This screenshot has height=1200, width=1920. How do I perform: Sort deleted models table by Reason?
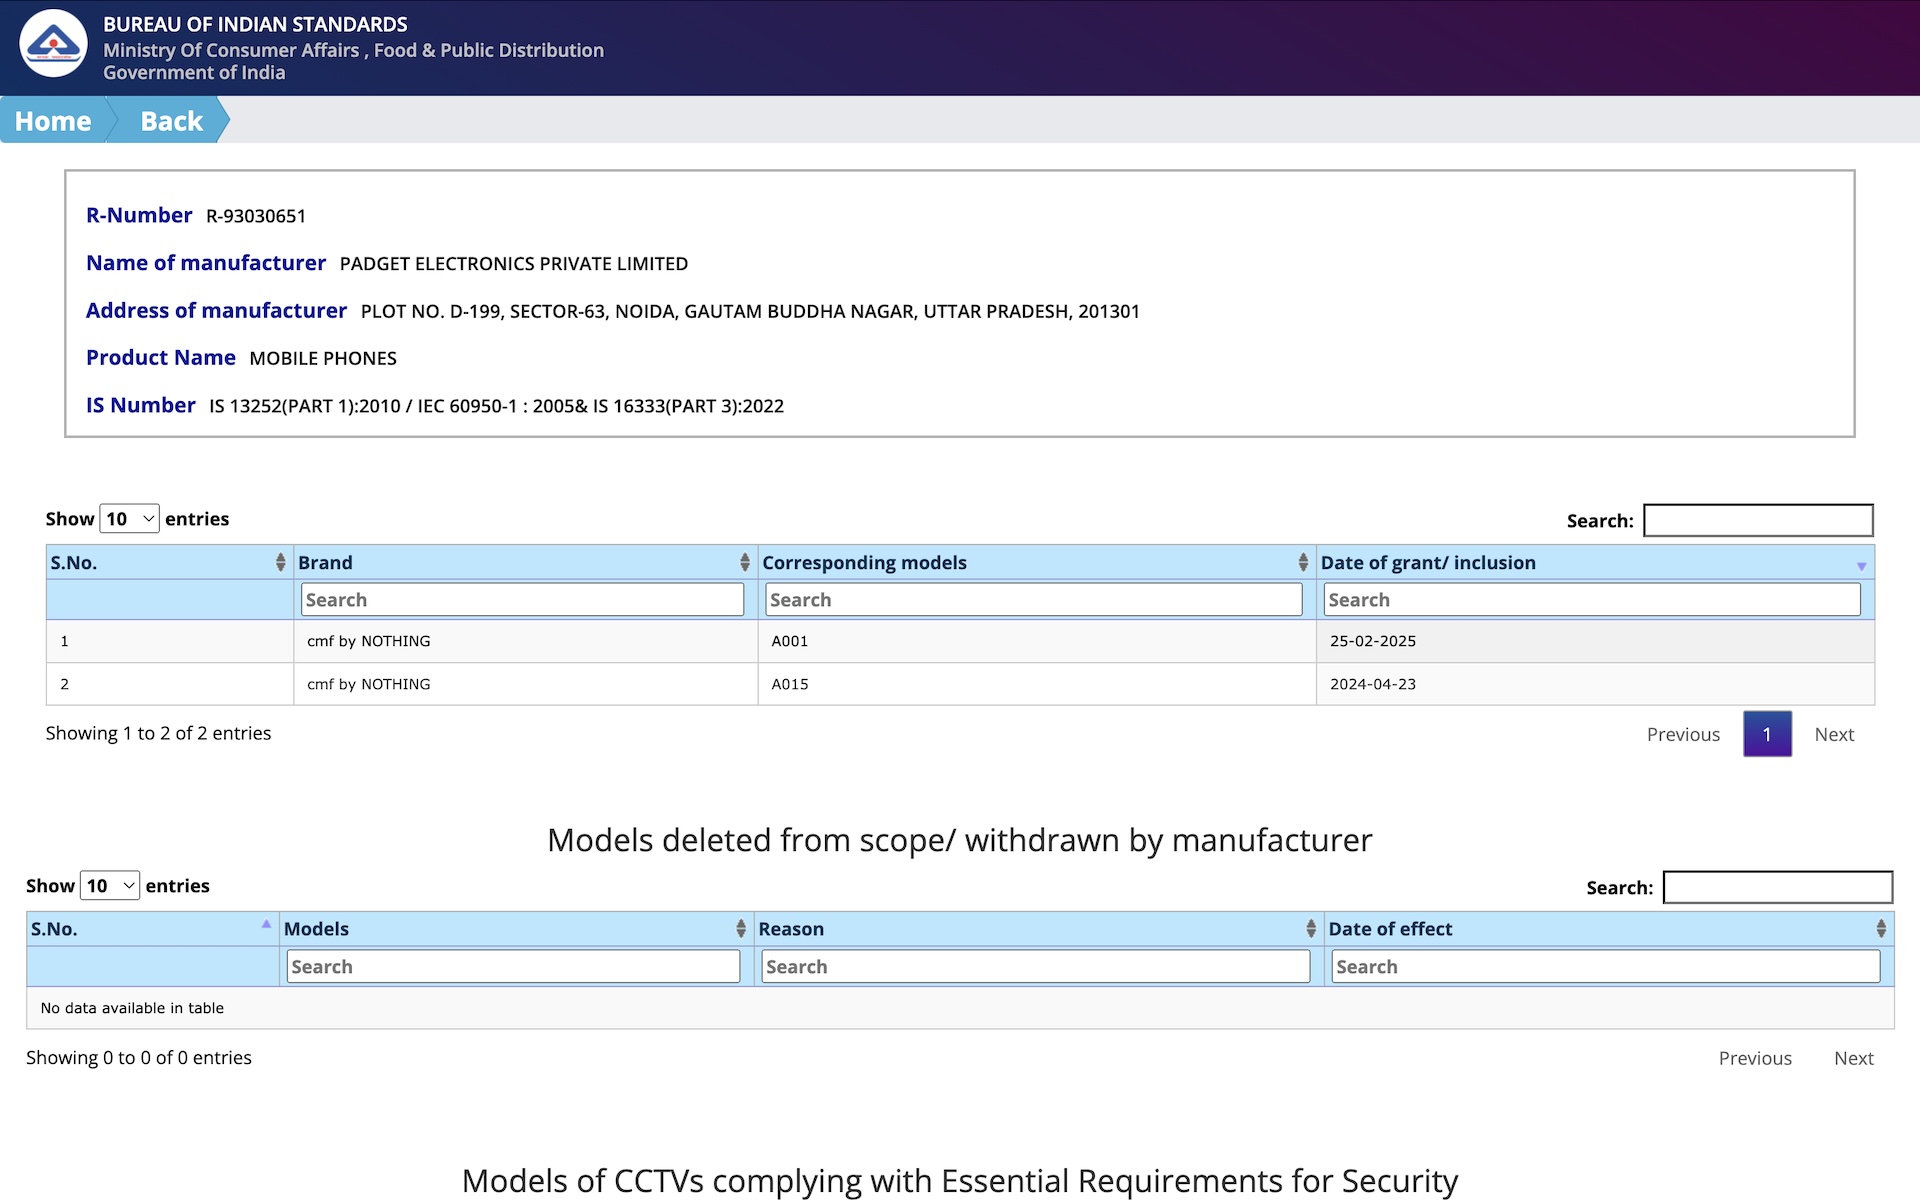click(x=1310, y=929)
